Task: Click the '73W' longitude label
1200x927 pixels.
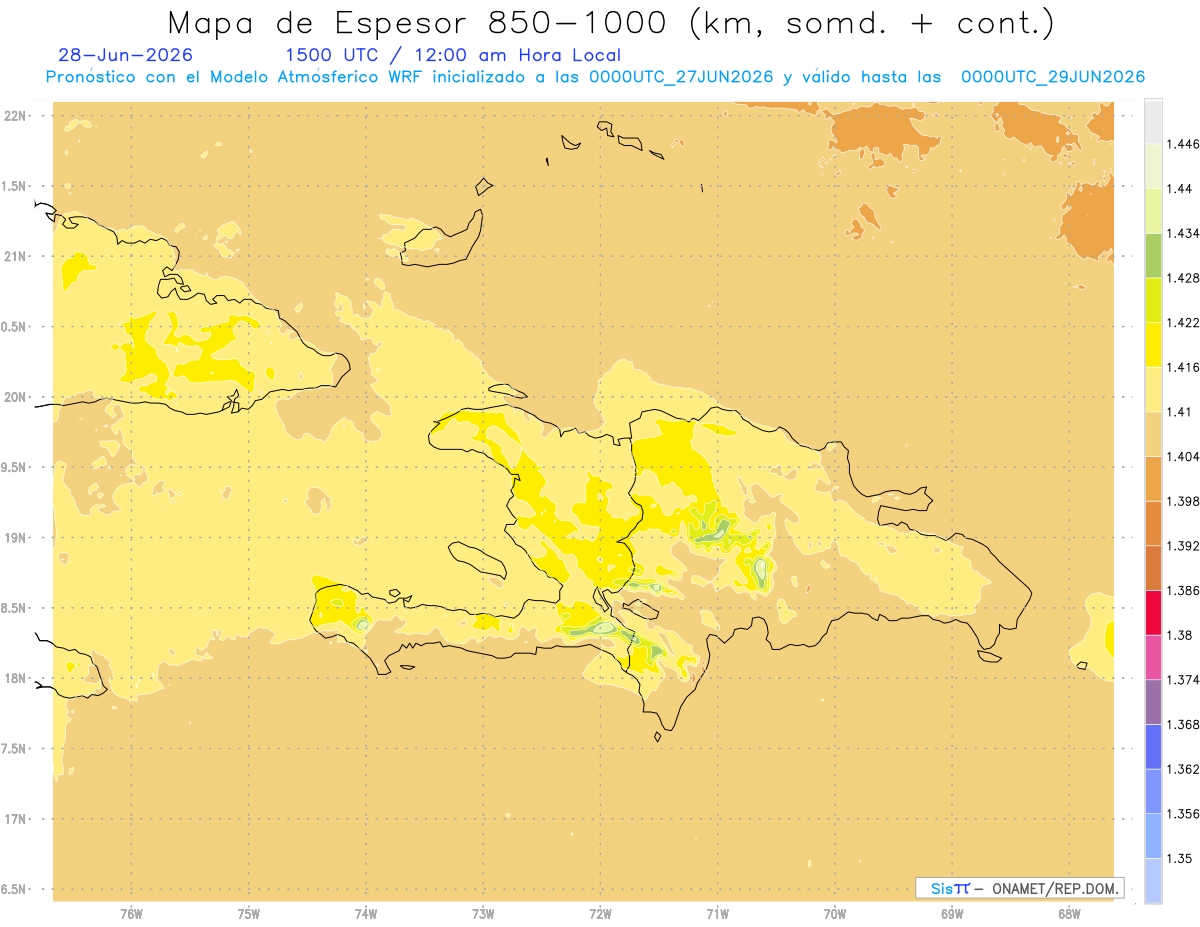Action: (483, 914)
